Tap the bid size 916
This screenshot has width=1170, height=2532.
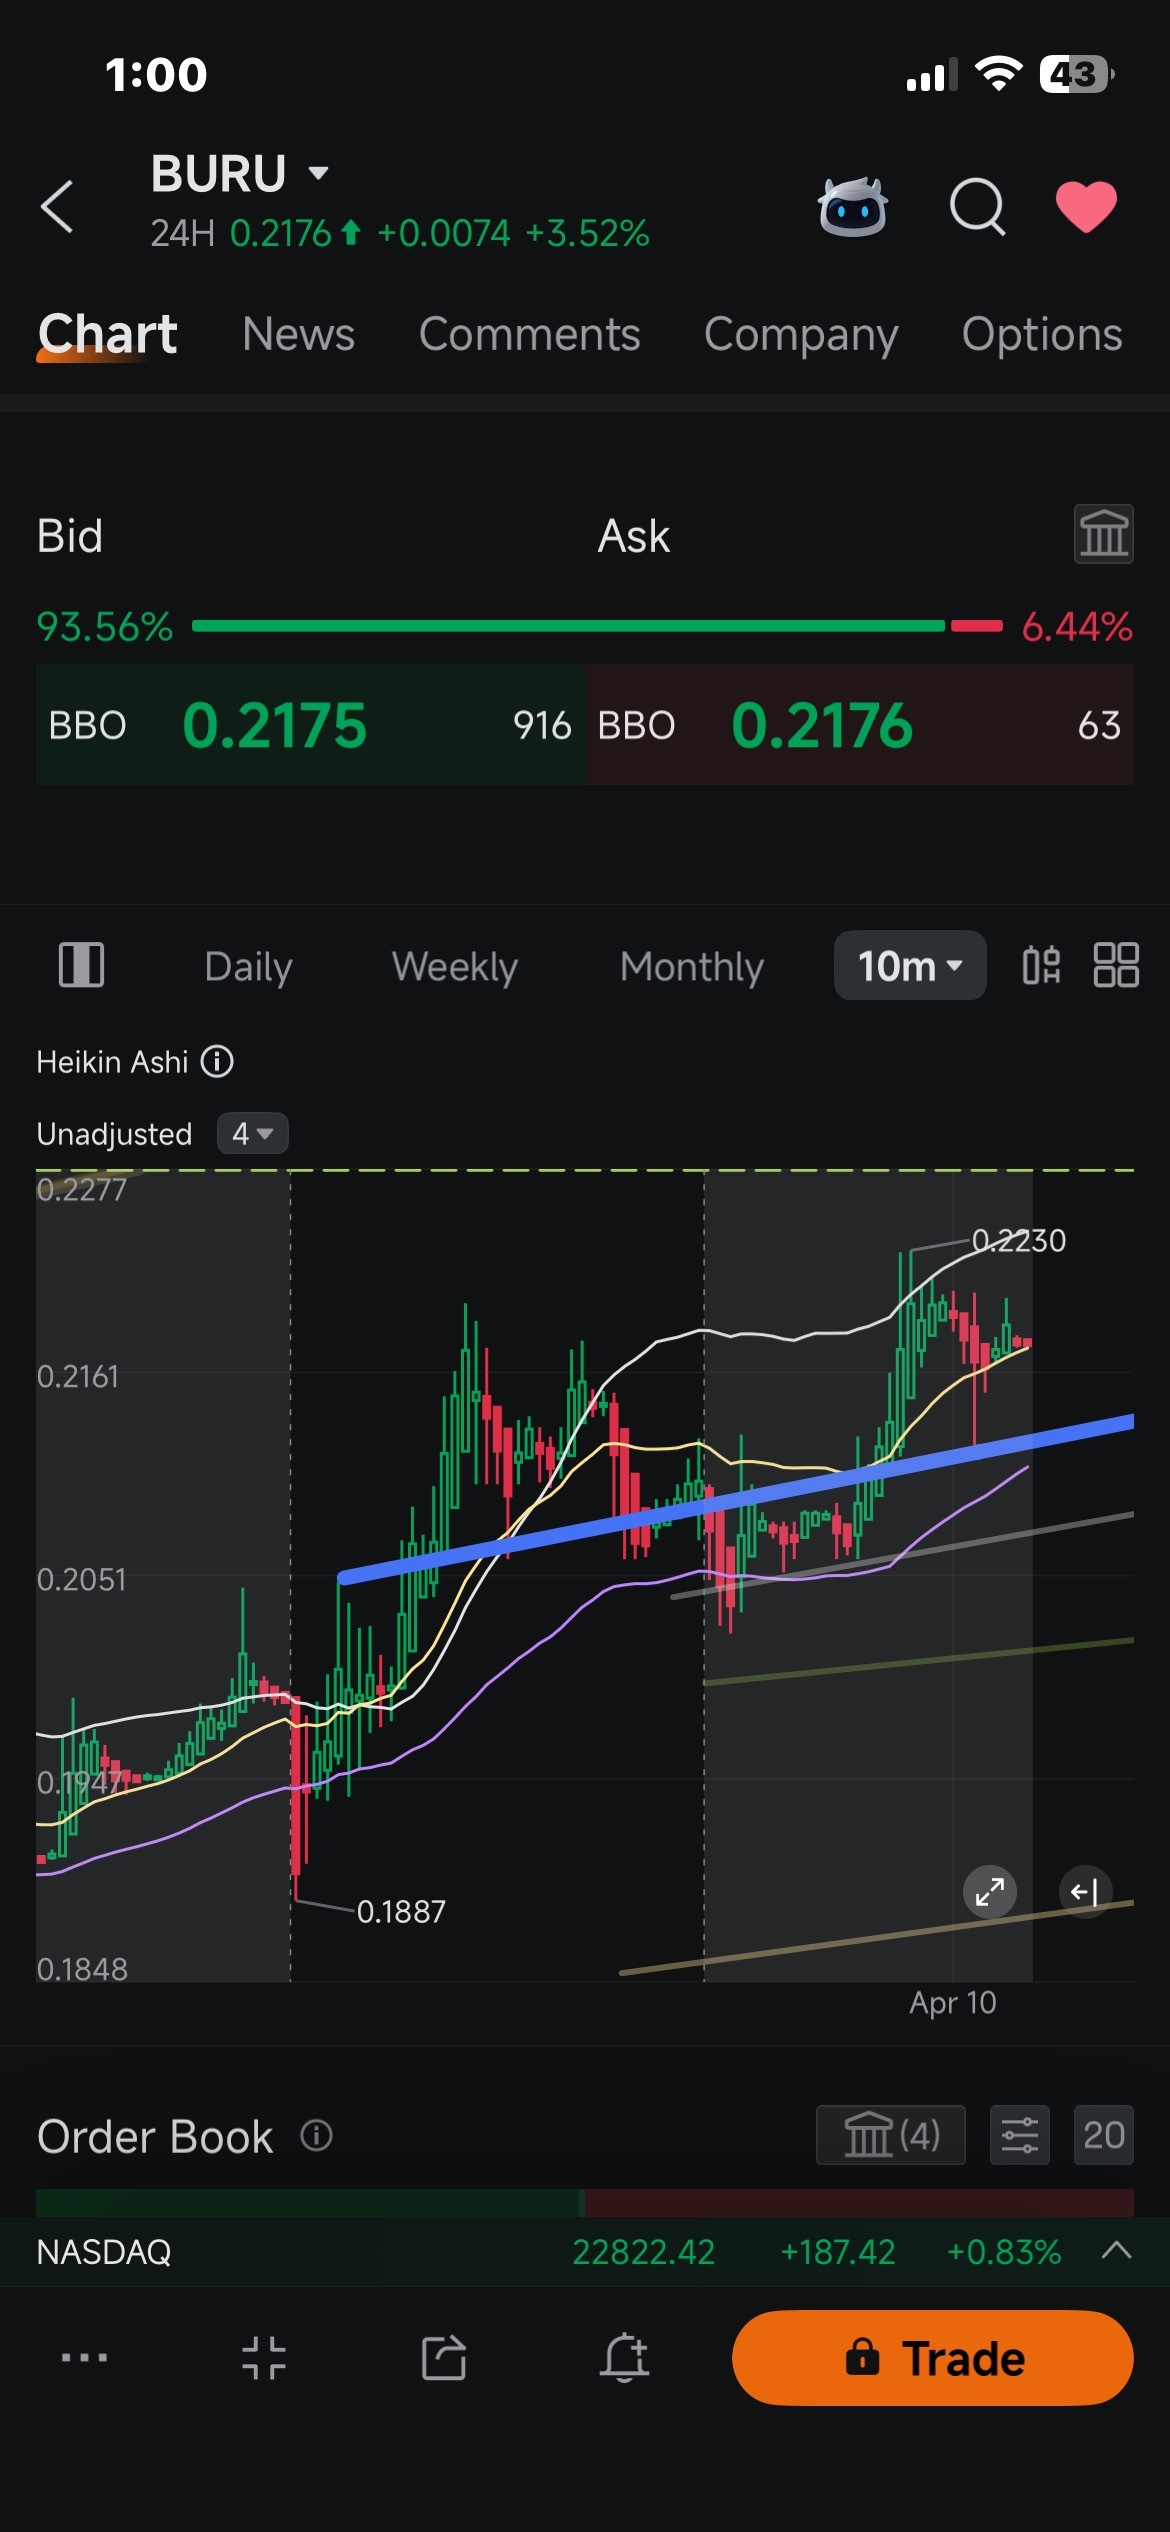[542, 725]
